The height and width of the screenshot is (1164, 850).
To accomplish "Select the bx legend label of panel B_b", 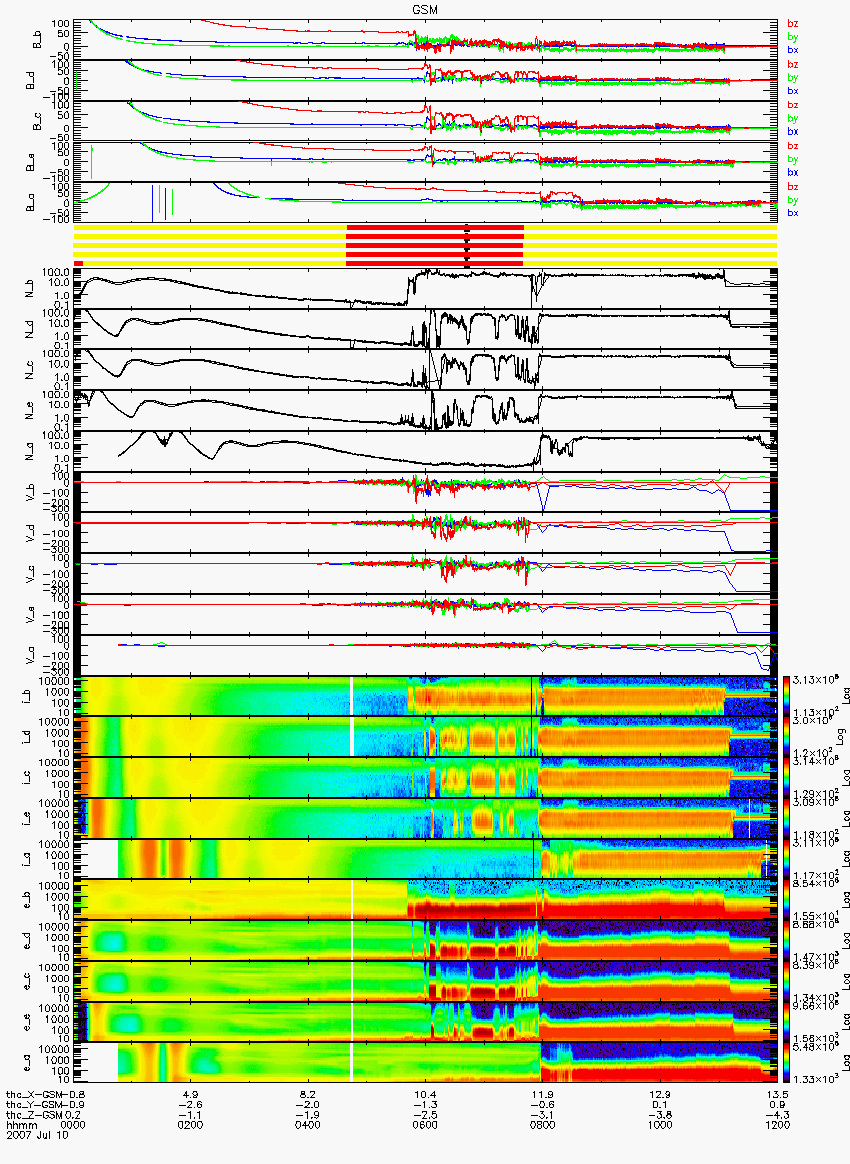I will pyautogui.click(x=792, y=50).
